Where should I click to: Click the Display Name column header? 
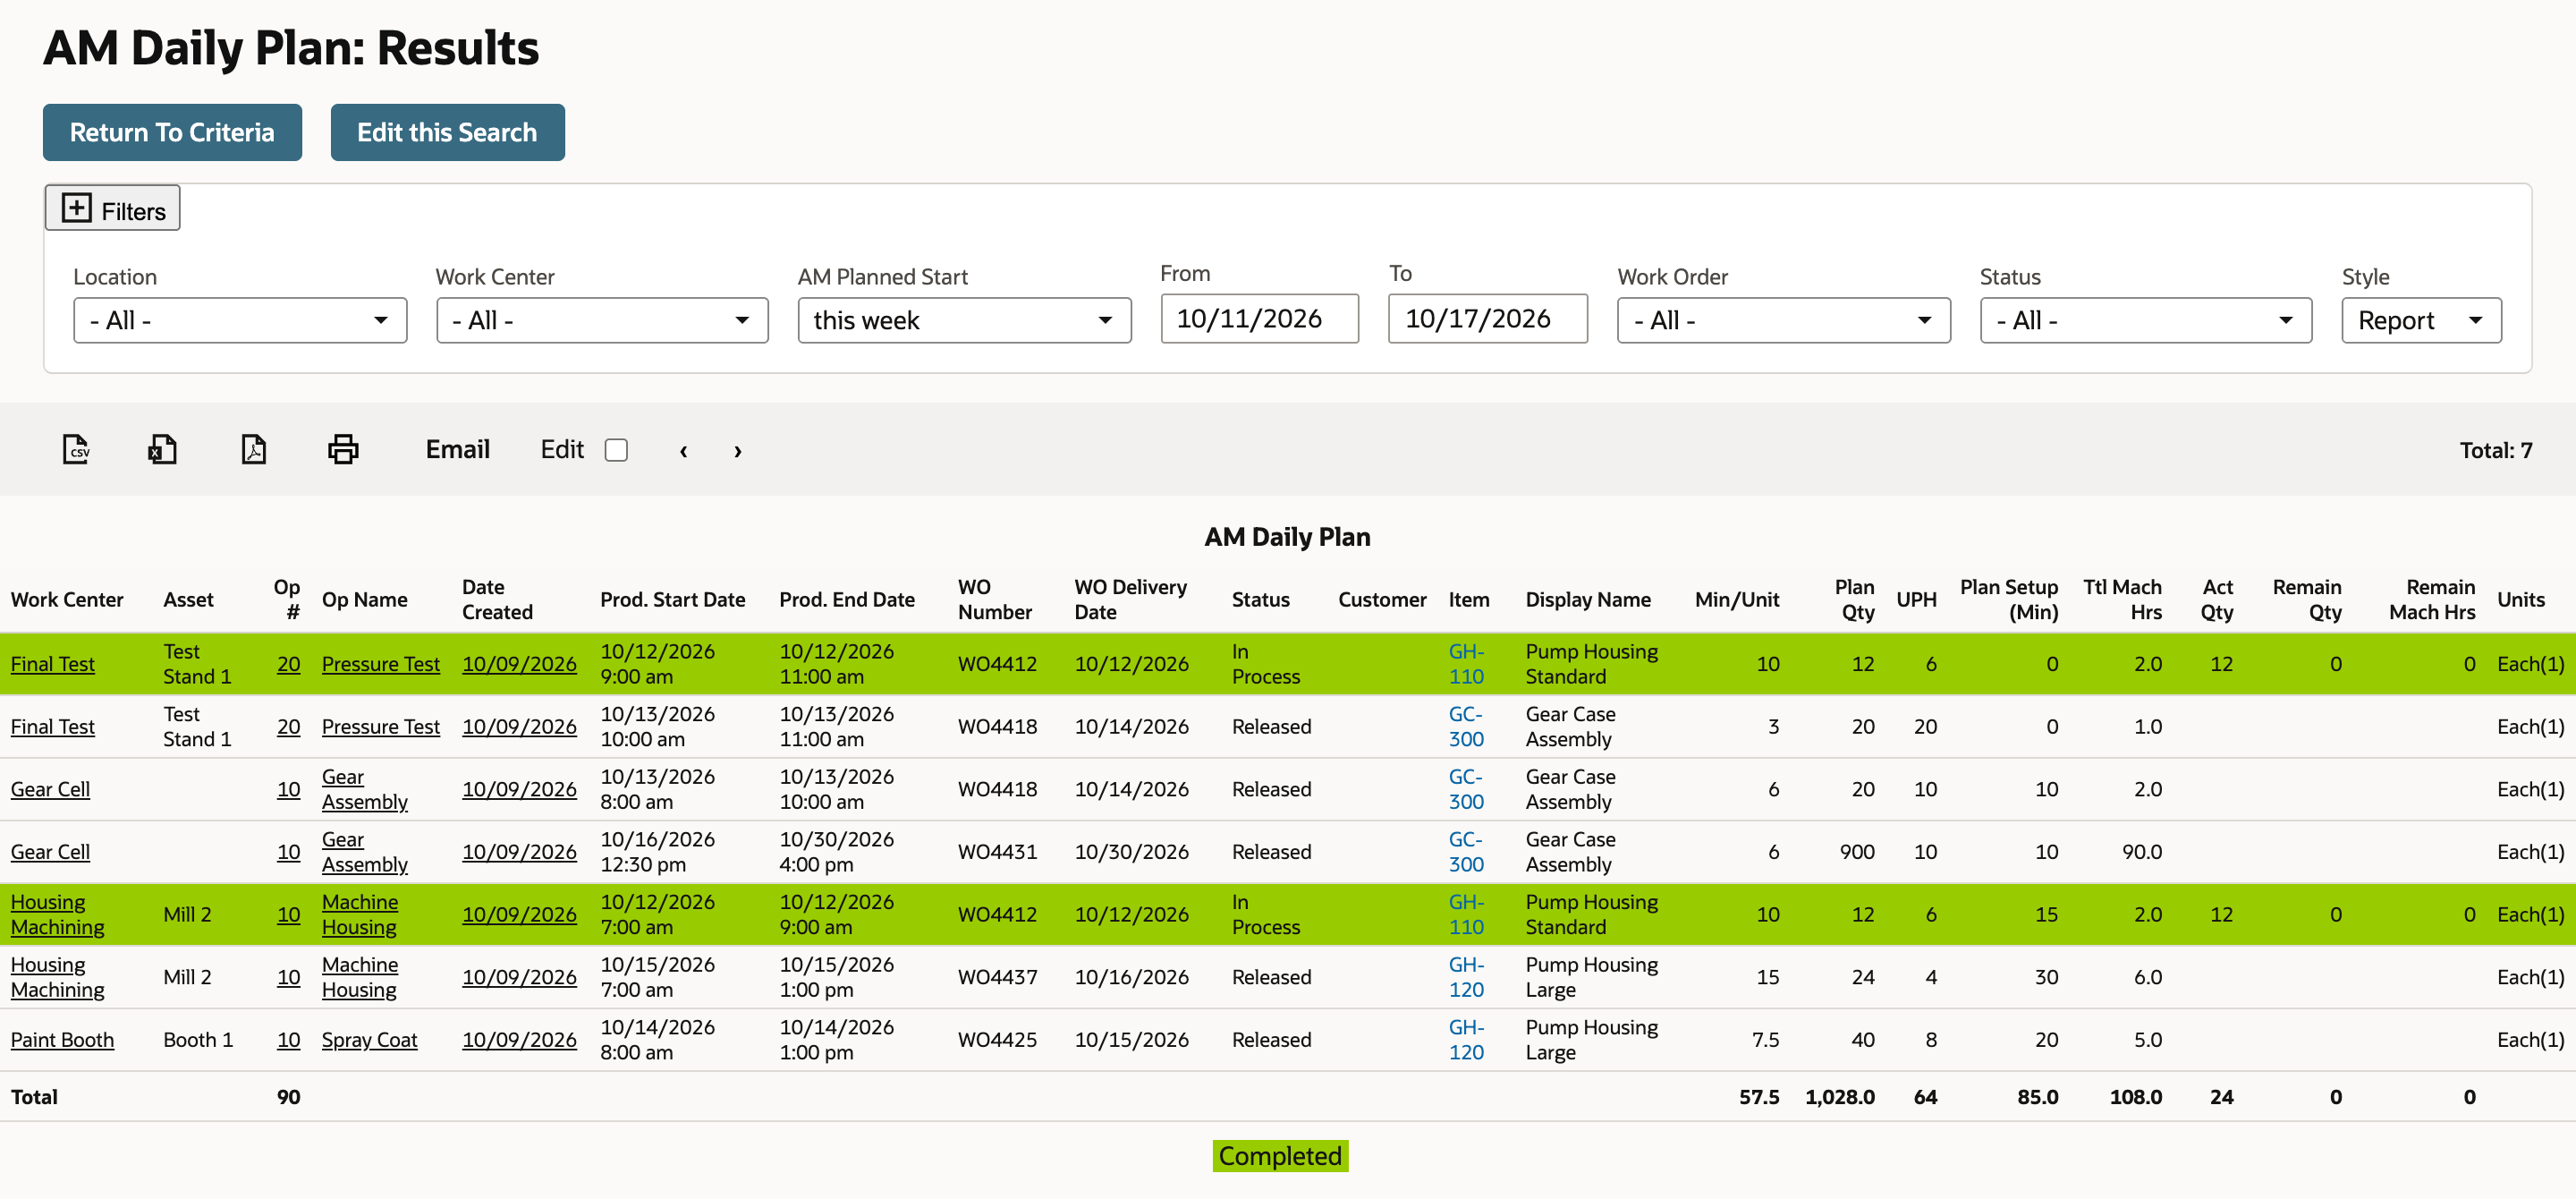1587,599
